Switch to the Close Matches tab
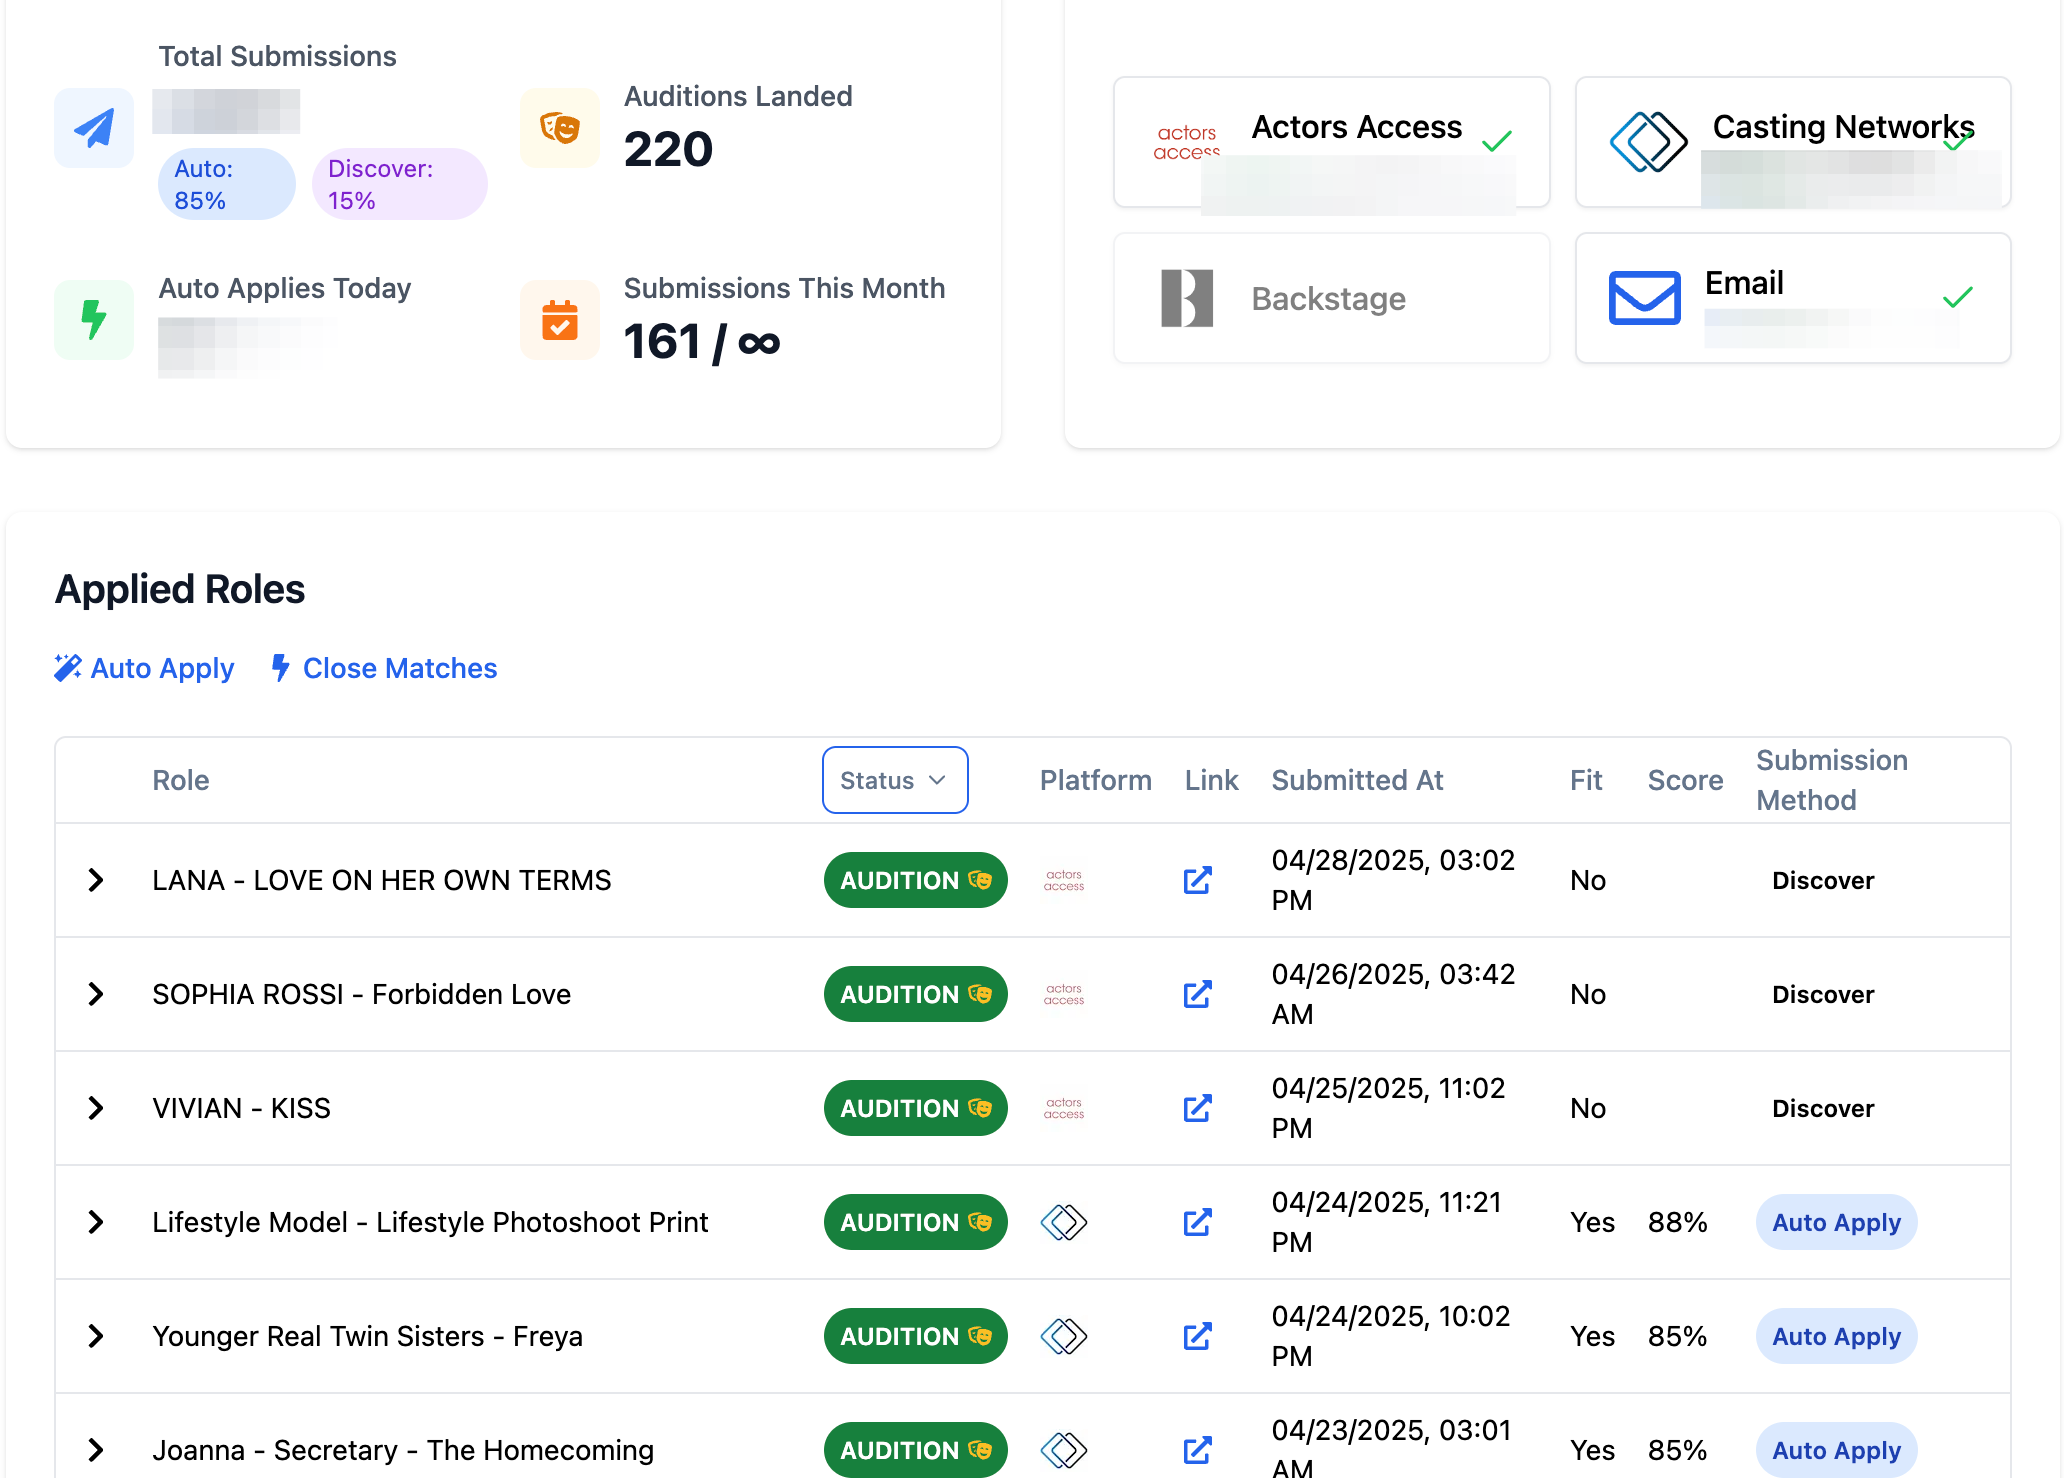This screenshot has width=2064, height=1478. [384, 668]
